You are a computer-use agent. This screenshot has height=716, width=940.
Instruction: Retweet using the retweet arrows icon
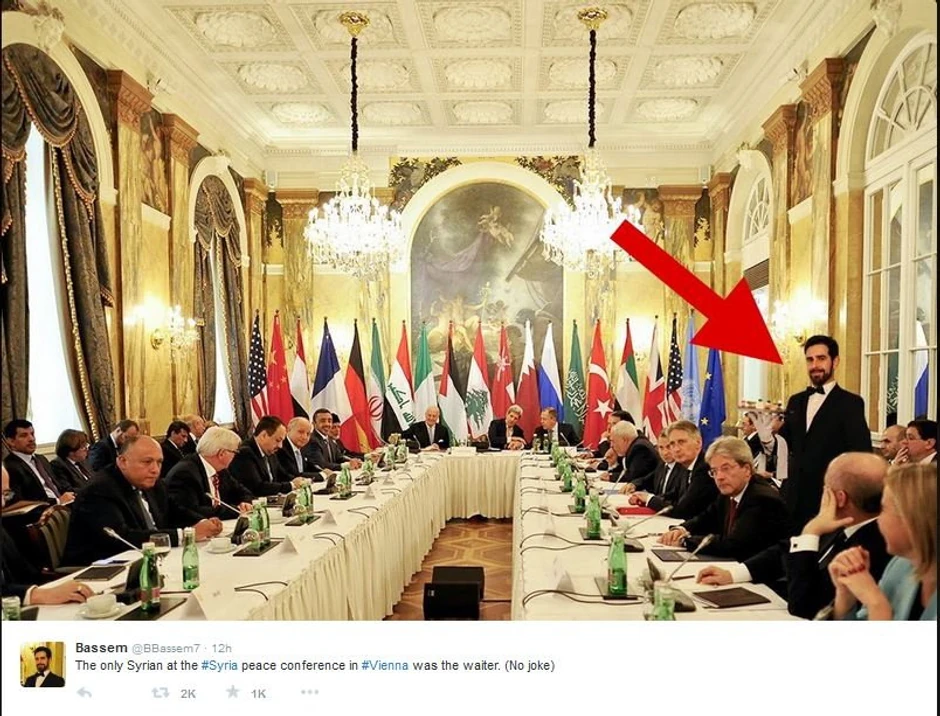(160, 693)
